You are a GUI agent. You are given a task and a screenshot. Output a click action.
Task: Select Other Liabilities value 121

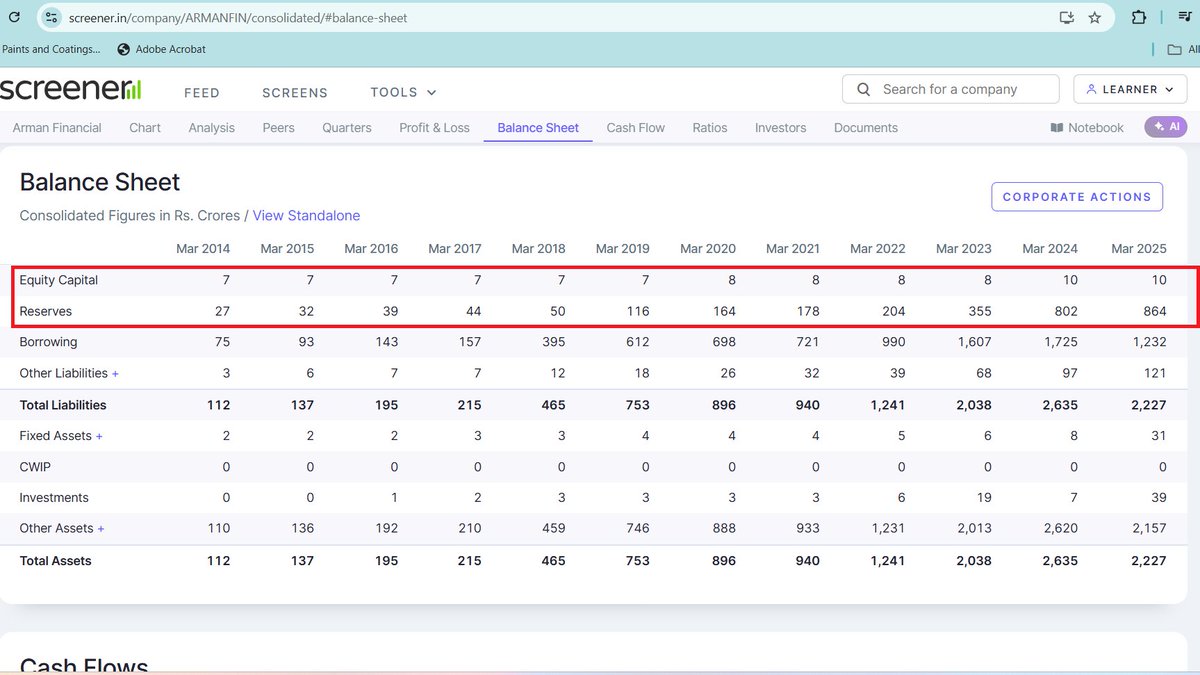coord(1155,373)
